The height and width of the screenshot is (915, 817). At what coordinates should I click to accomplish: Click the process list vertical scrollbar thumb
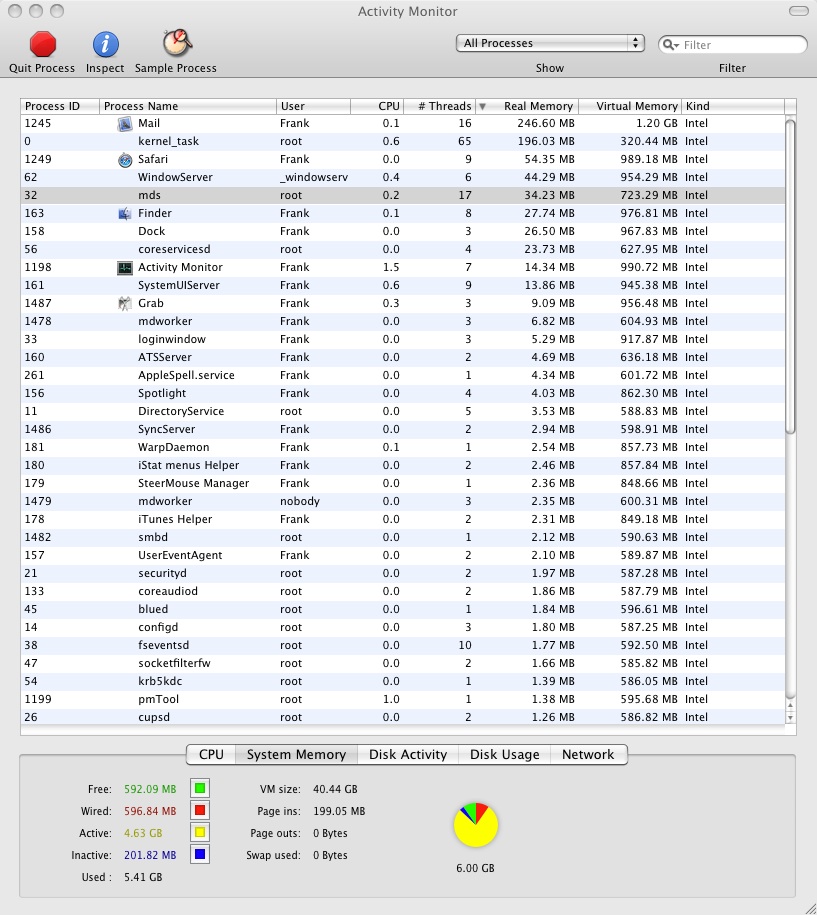click(791, 277)
